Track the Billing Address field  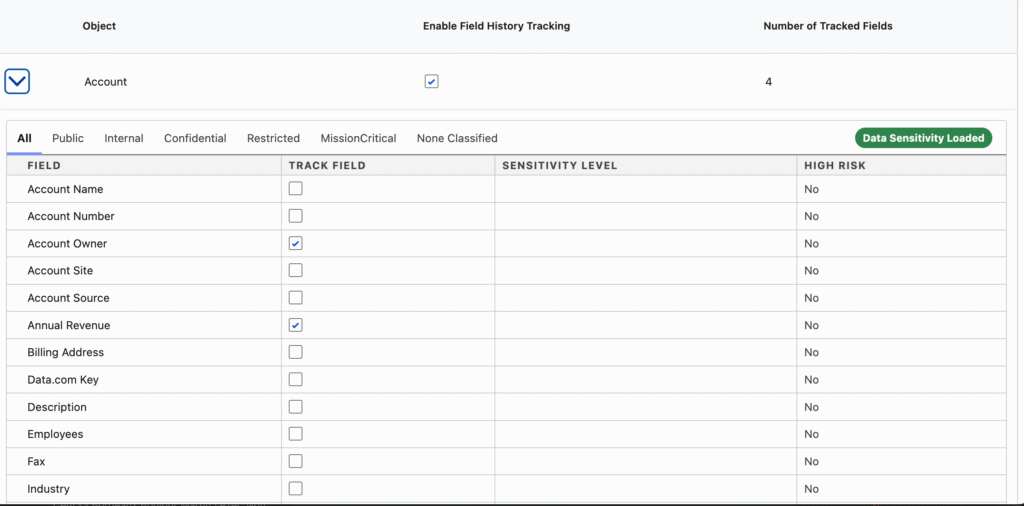(x=295, y=352)
